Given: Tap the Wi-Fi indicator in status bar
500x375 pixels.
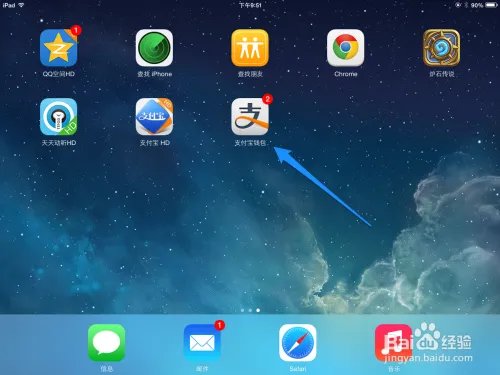Looking at the screenshot, I should [x=21, y=5].
